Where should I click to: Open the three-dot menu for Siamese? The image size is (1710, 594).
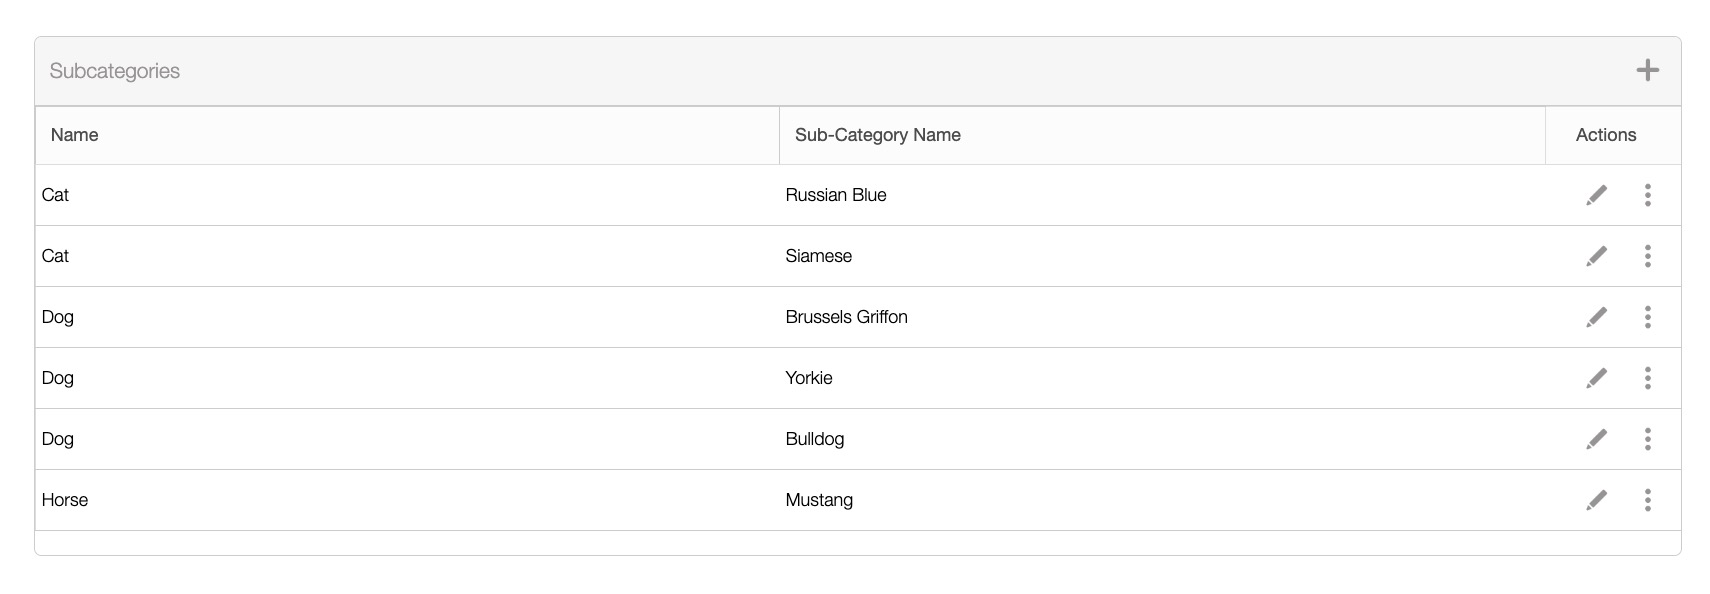(x=1647, y=256)
